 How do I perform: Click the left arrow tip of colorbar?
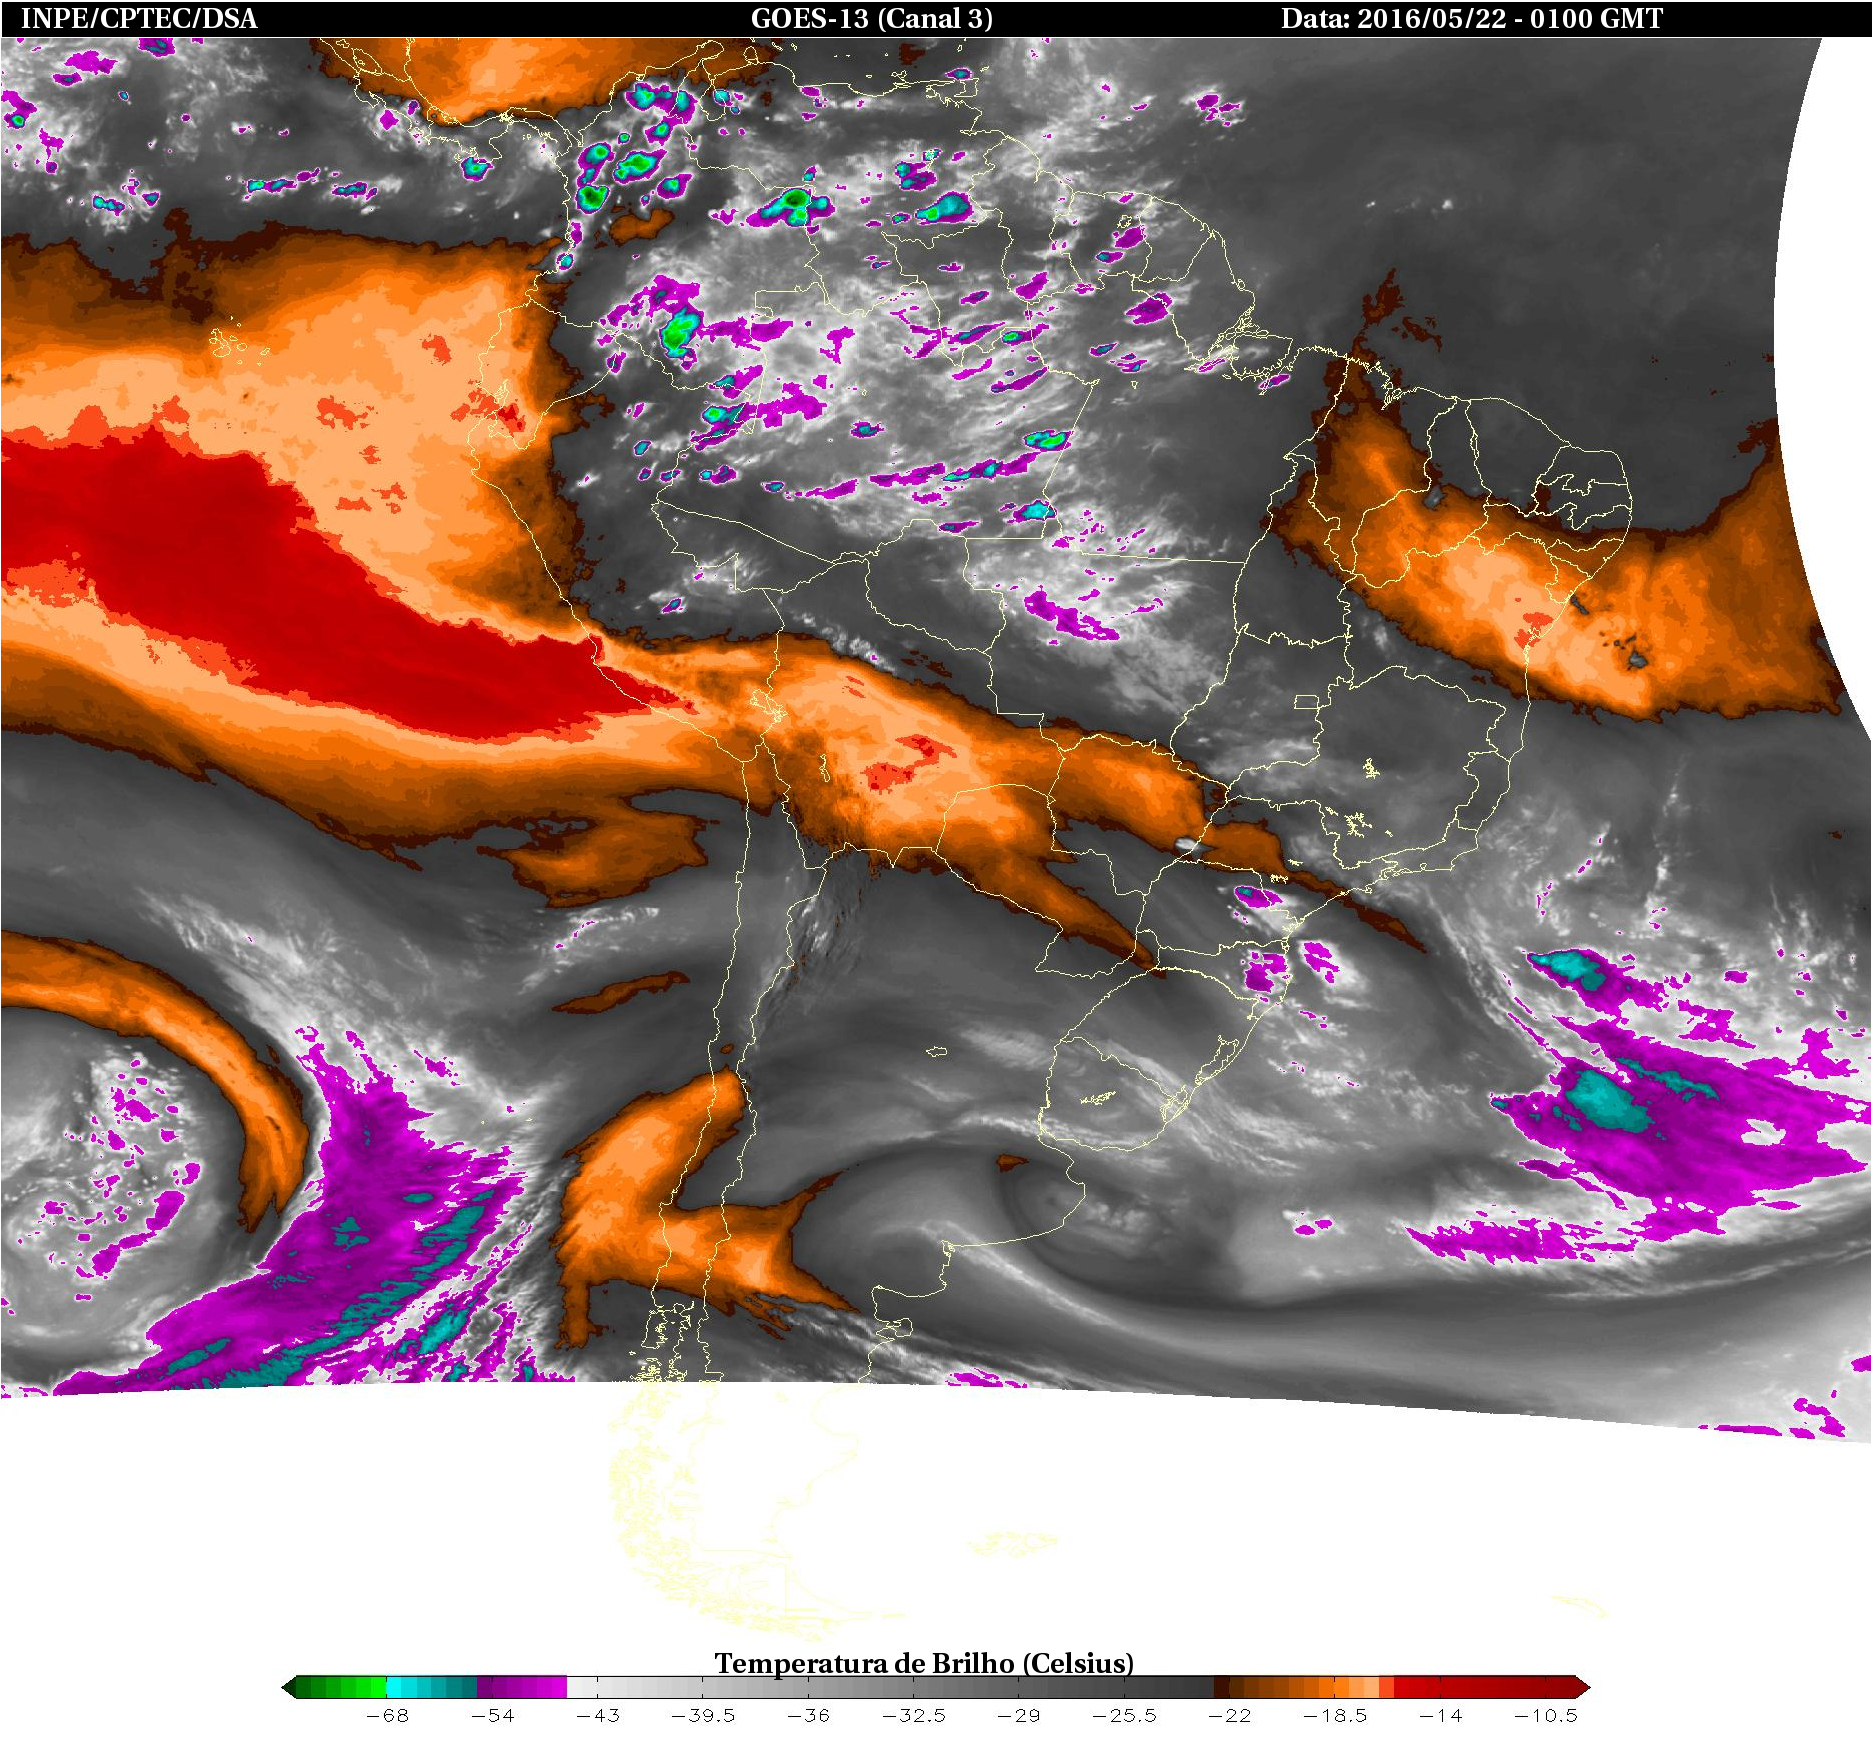tap(289, 1687)
